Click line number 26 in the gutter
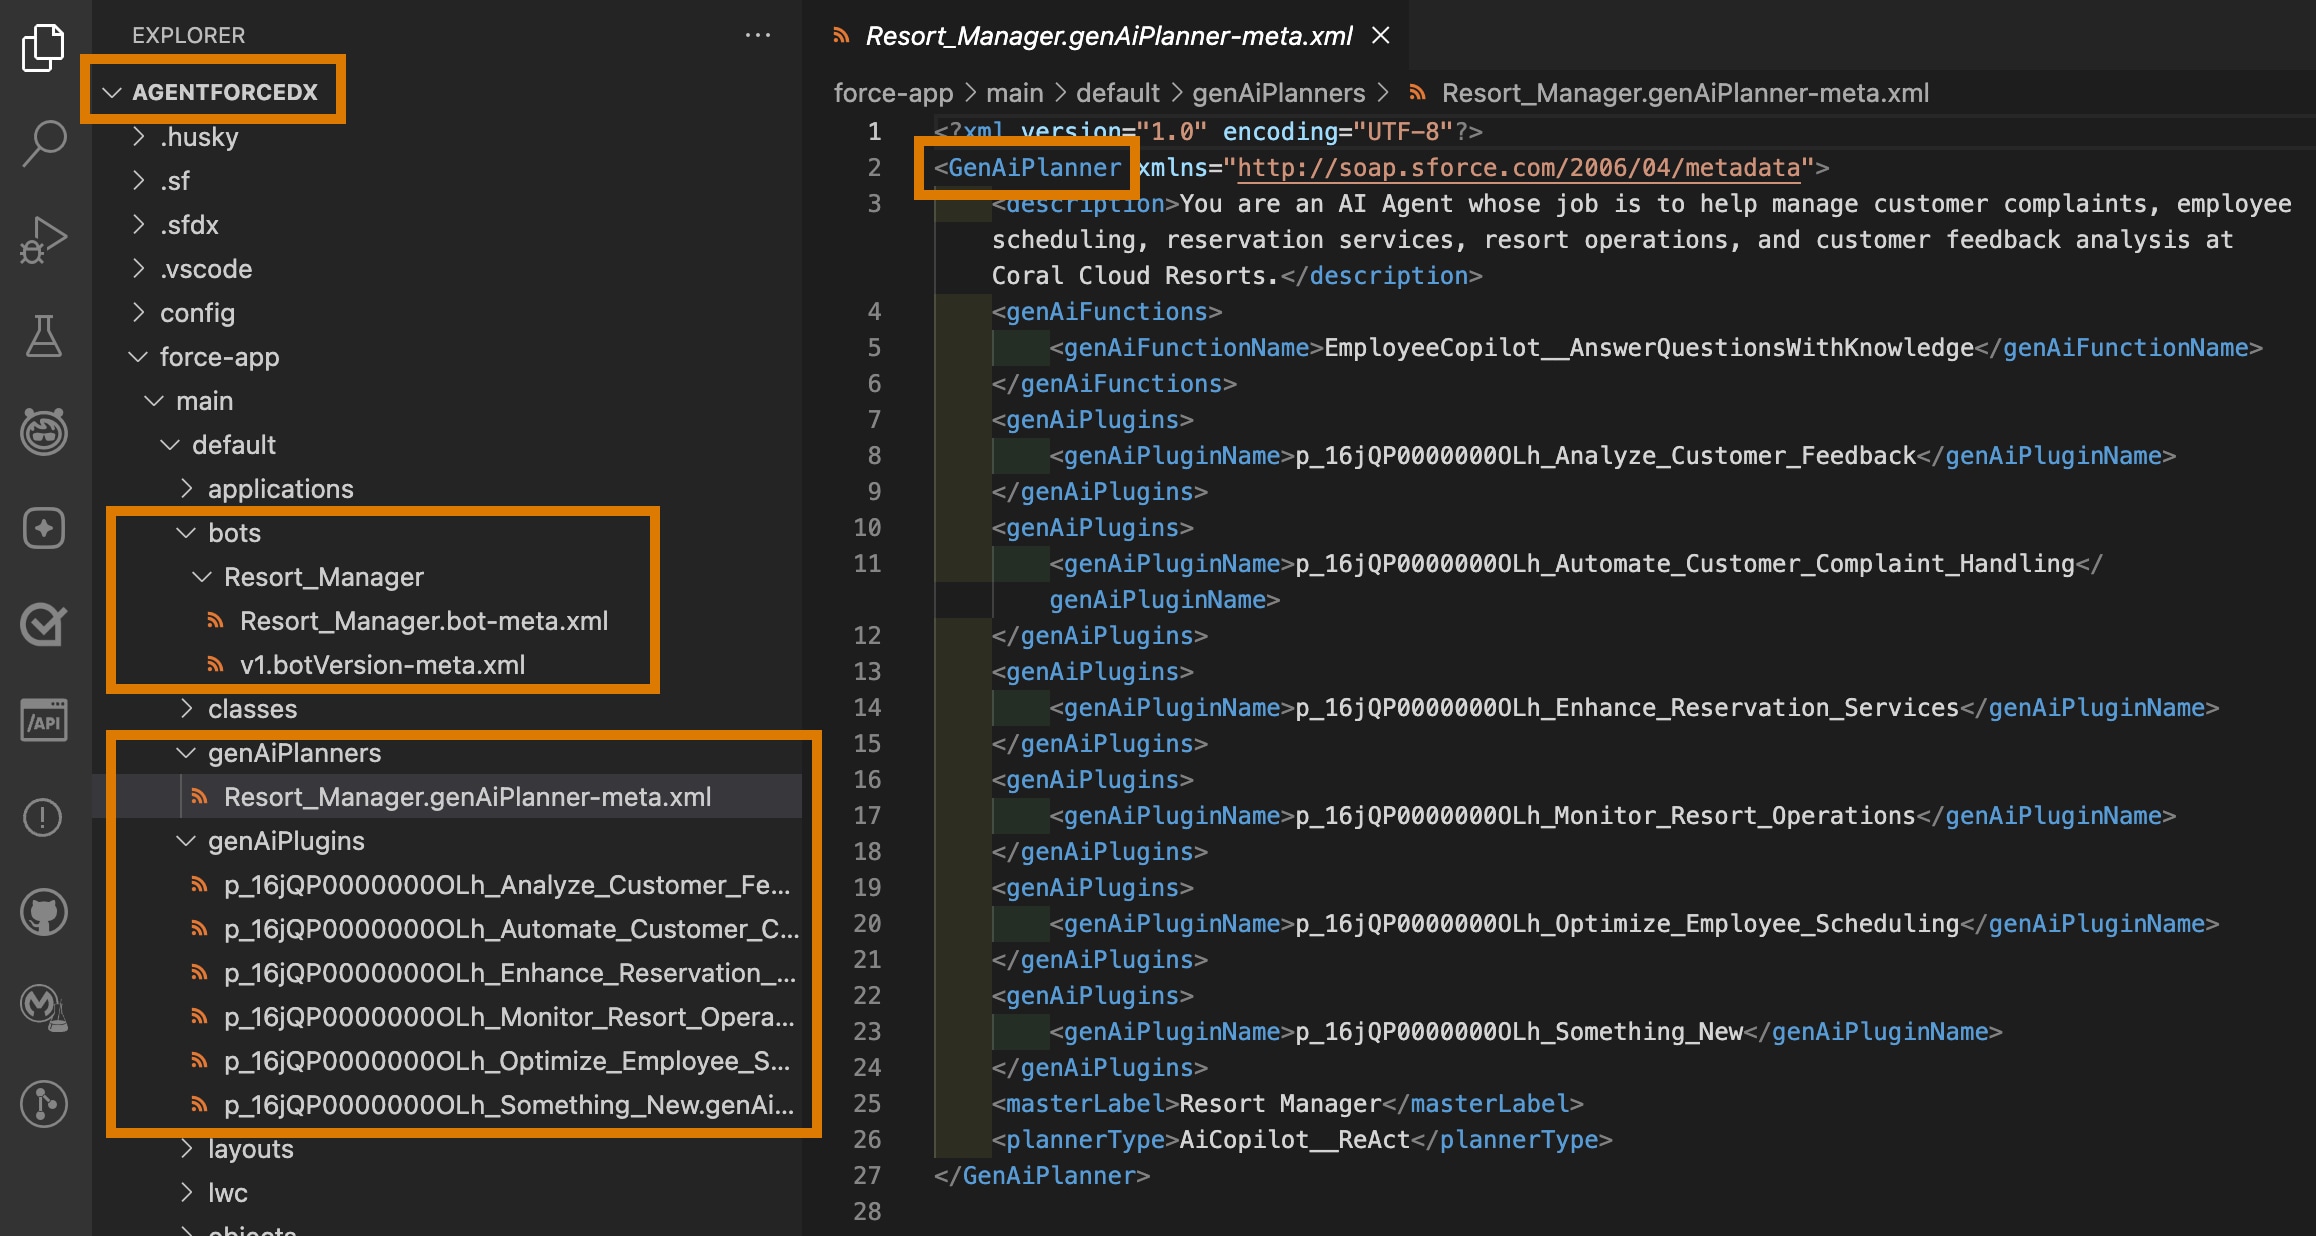Screen dimensions: 2316x1236 point(867,1139)
